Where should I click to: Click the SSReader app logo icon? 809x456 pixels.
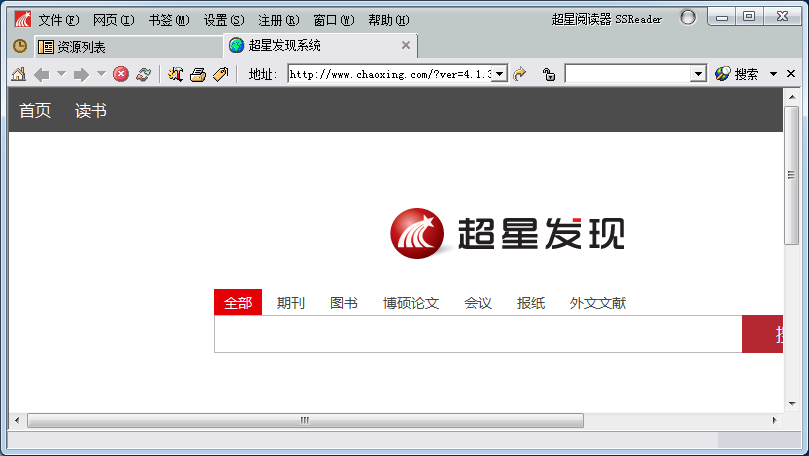[22, 19]
